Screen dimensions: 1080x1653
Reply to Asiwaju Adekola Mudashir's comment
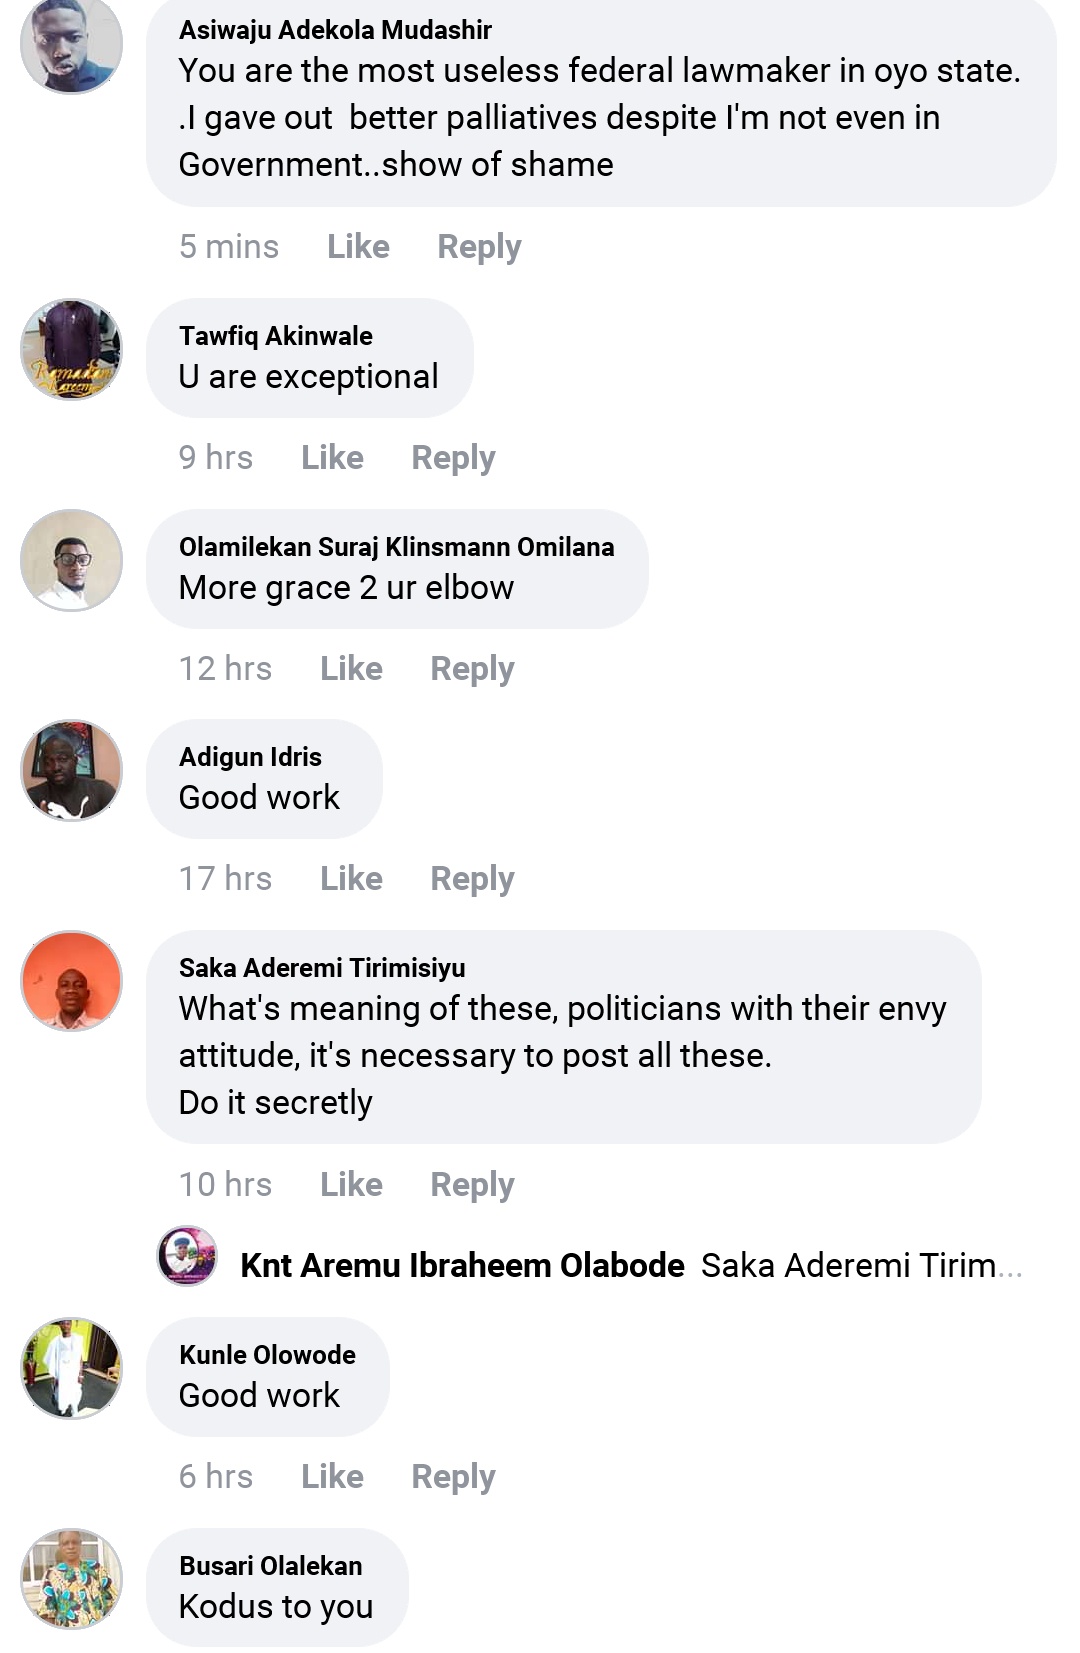point(479,246)
